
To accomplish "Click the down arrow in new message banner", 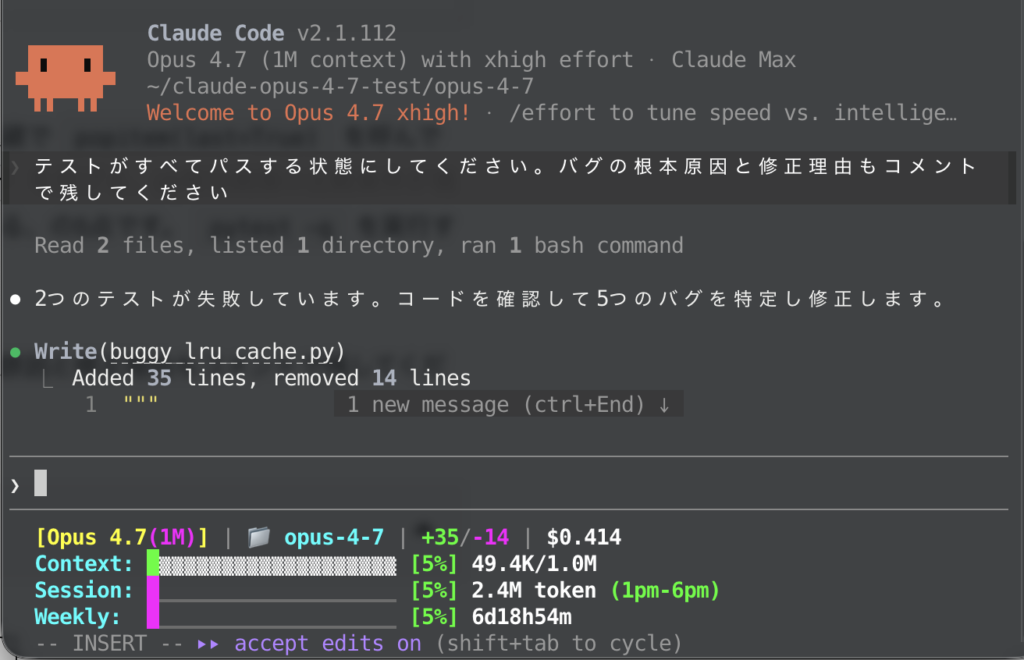I will [x=666, y=404].
